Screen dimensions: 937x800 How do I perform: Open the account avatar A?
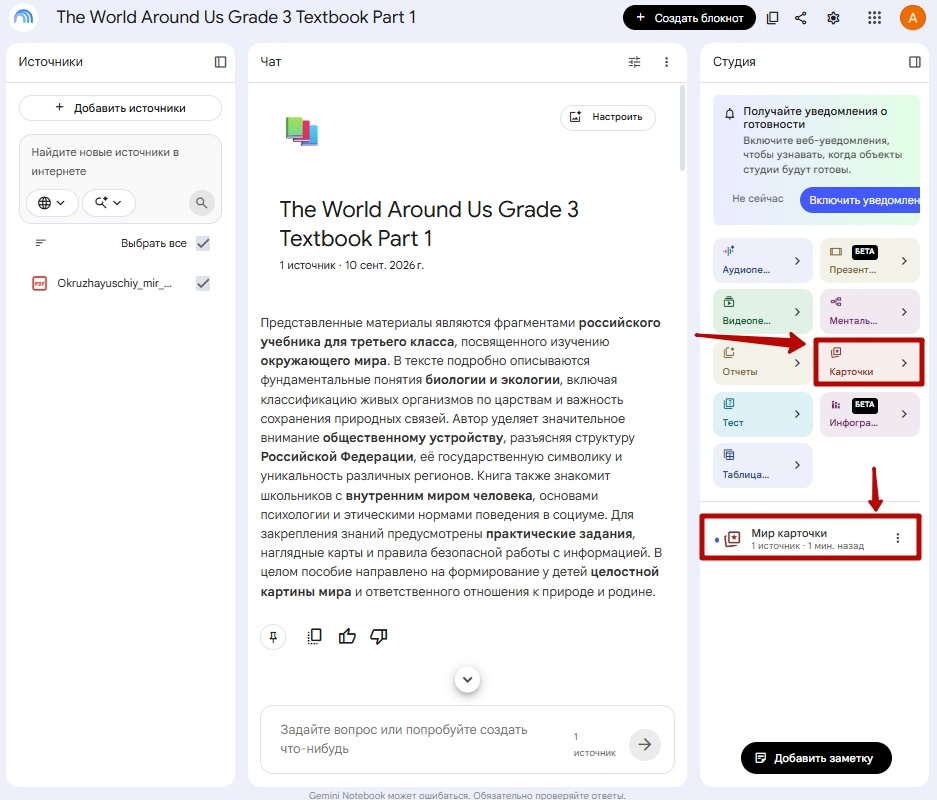coord(912,18)
